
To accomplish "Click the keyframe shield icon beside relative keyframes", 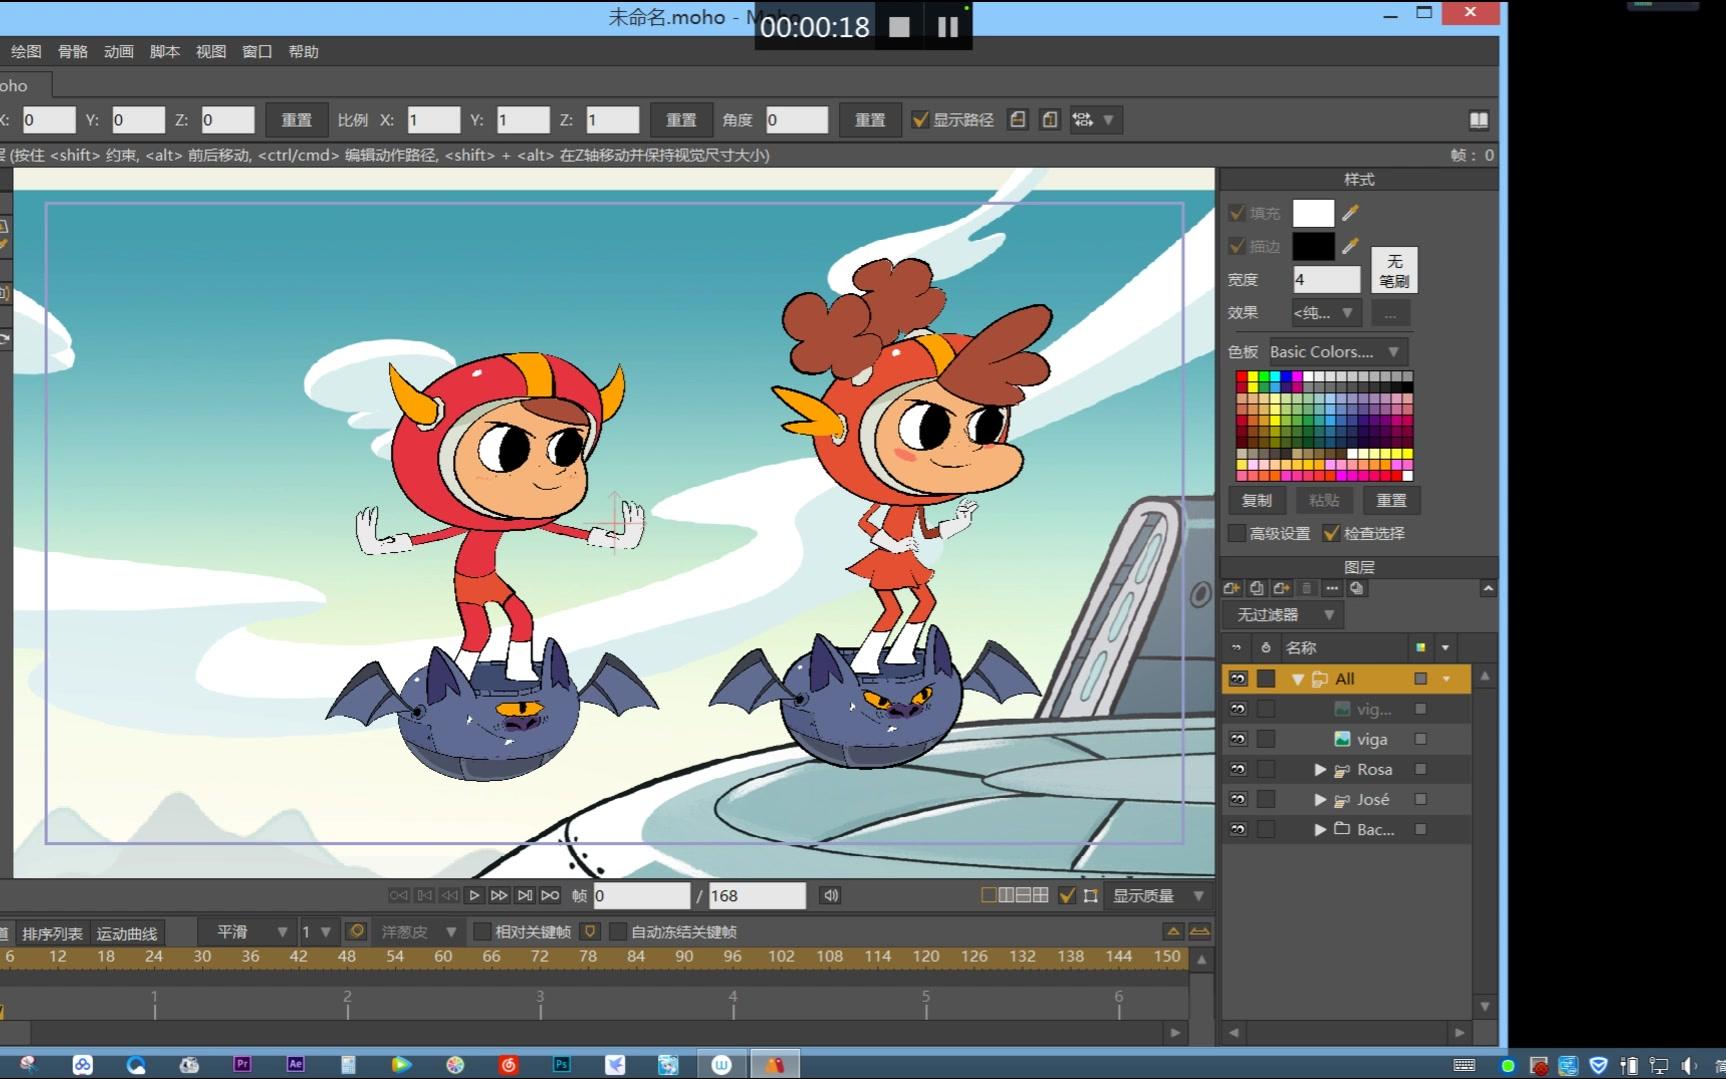I will coord(589,931).
